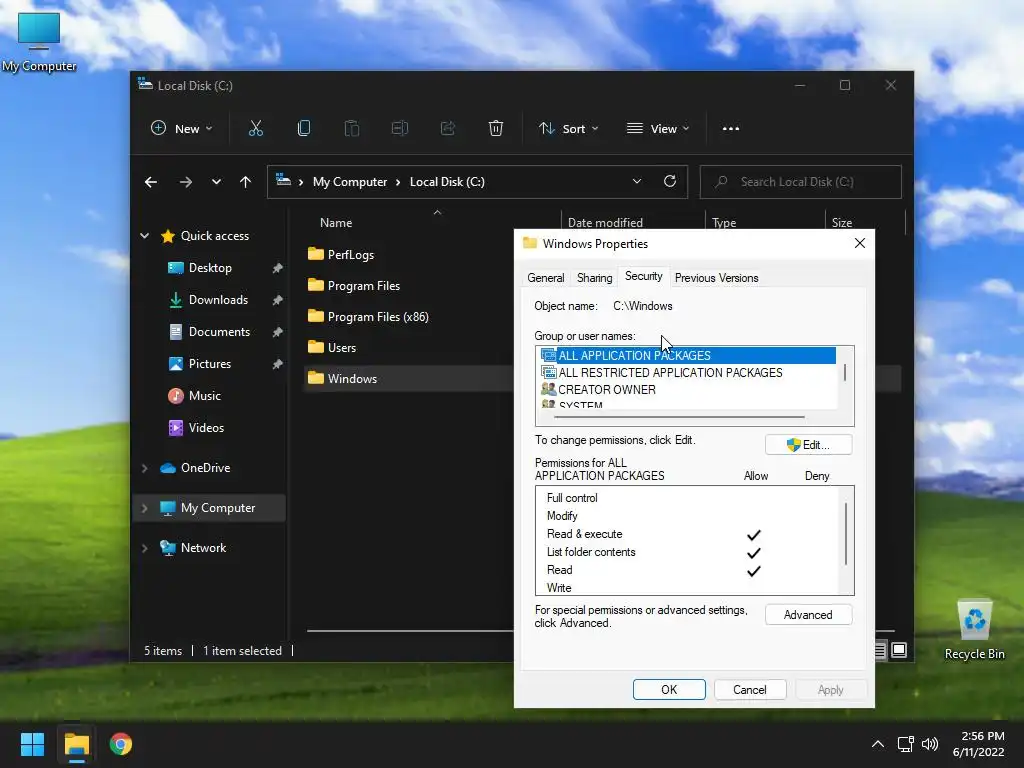
Task: Unpin Pictures from Quick access
Action: click(x=278, y=364)
